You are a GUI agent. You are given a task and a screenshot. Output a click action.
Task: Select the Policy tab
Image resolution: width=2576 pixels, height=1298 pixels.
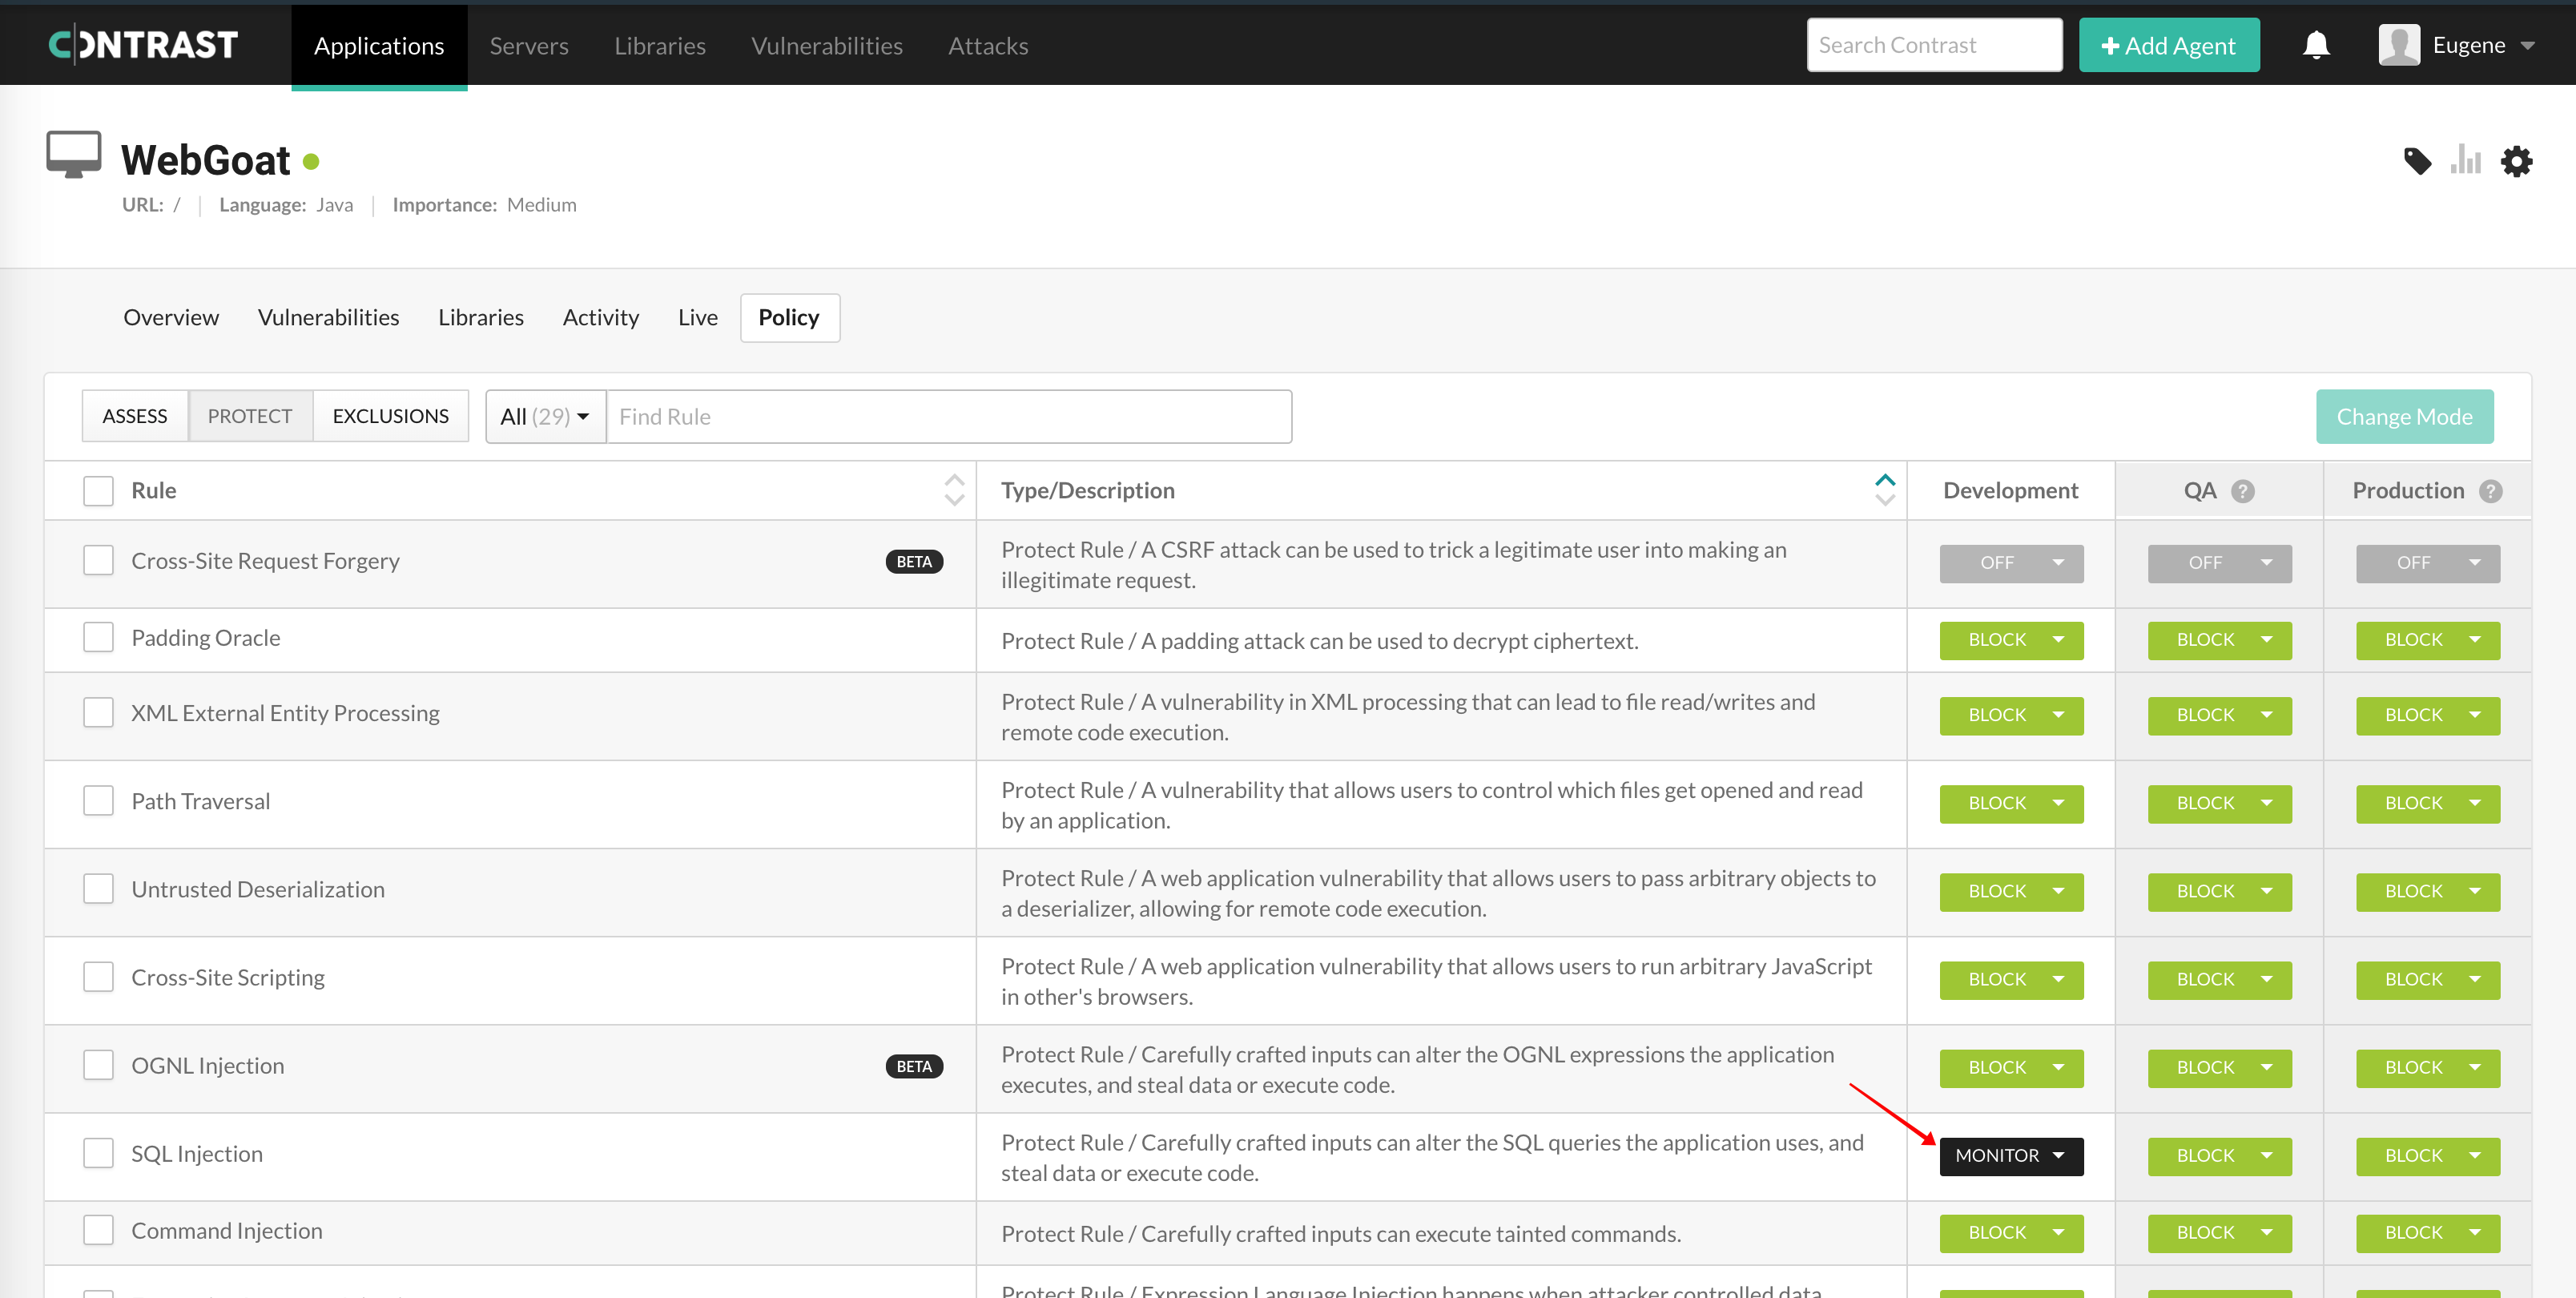(790, 317)
